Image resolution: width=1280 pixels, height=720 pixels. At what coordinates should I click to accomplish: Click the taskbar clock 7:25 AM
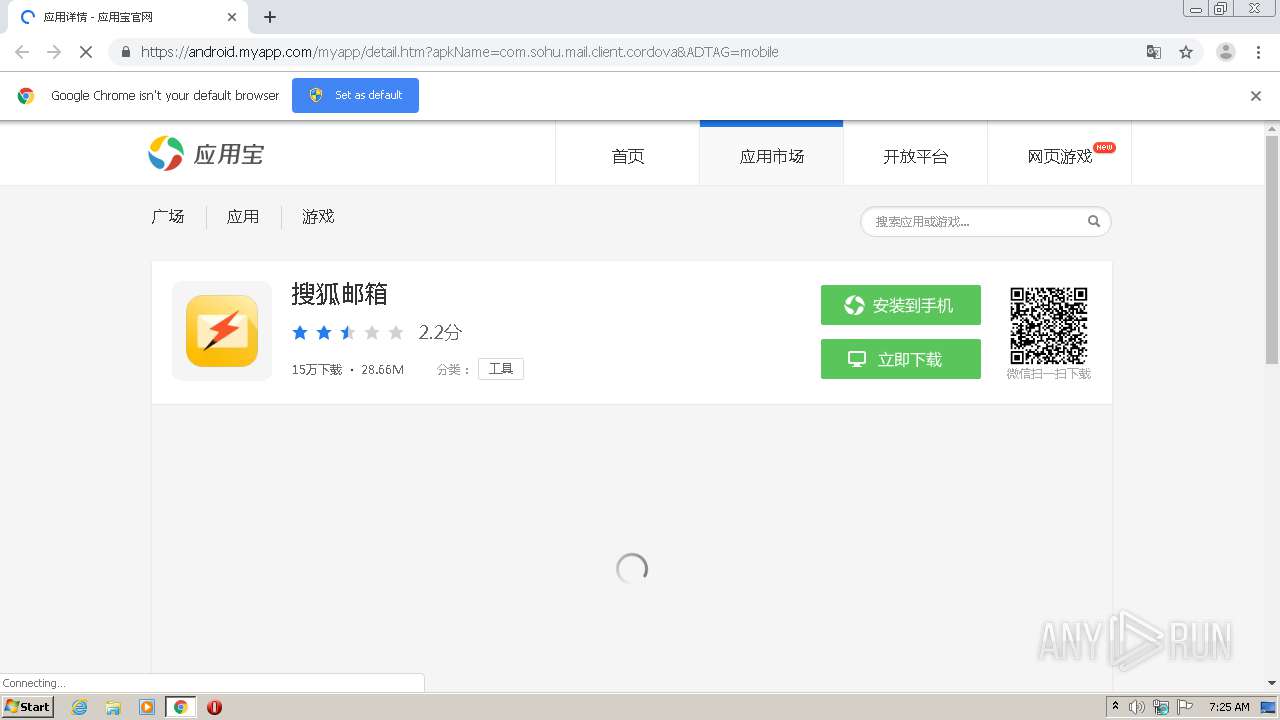pos(1229,707)
